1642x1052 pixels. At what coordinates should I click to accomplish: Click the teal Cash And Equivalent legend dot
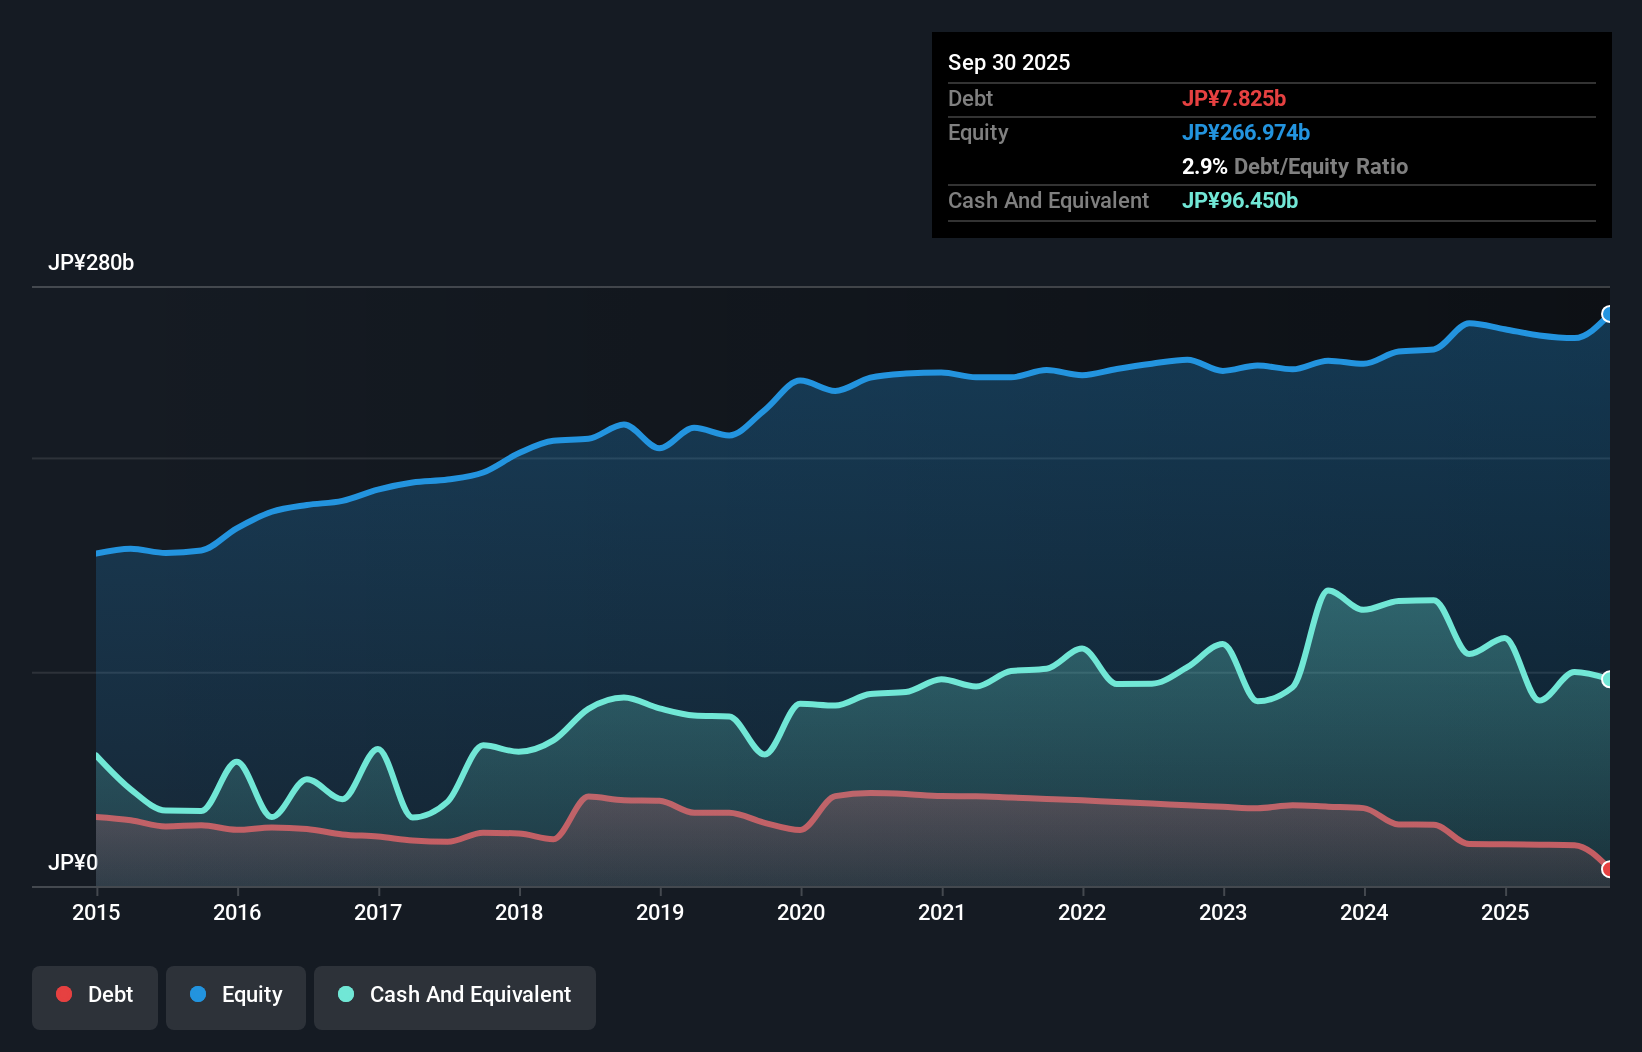(x=345, y=994)
